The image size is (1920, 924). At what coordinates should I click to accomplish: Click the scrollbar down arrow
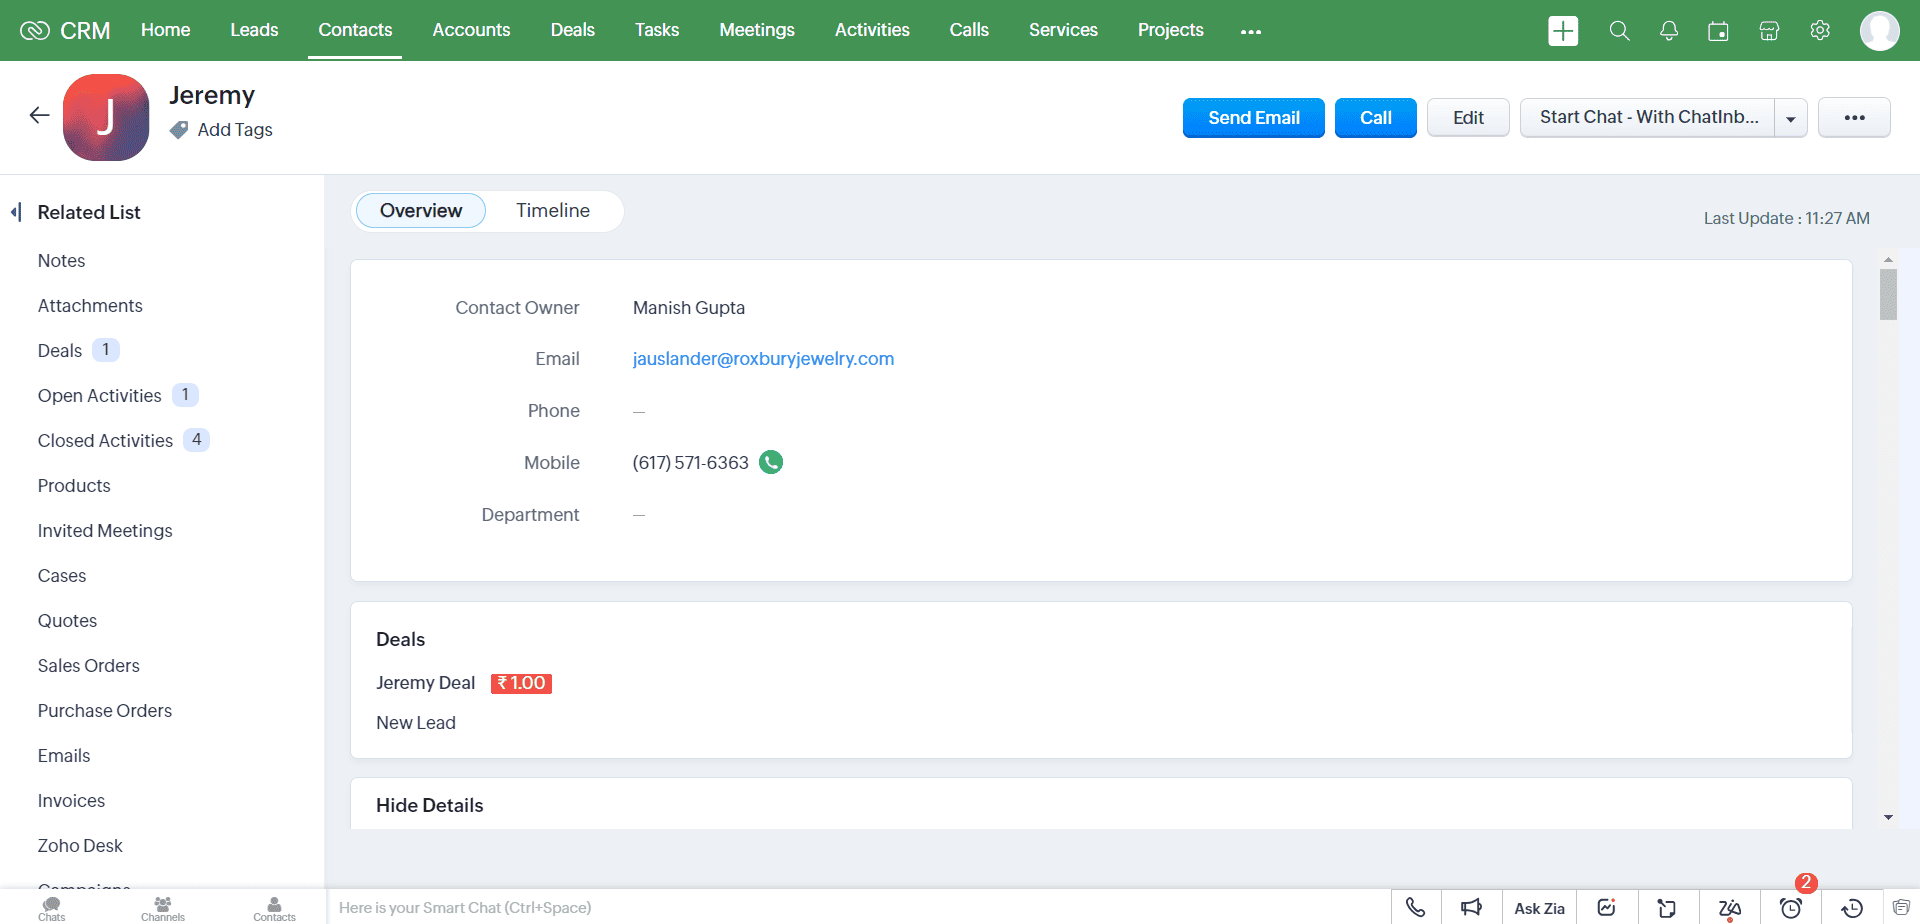1888,817
